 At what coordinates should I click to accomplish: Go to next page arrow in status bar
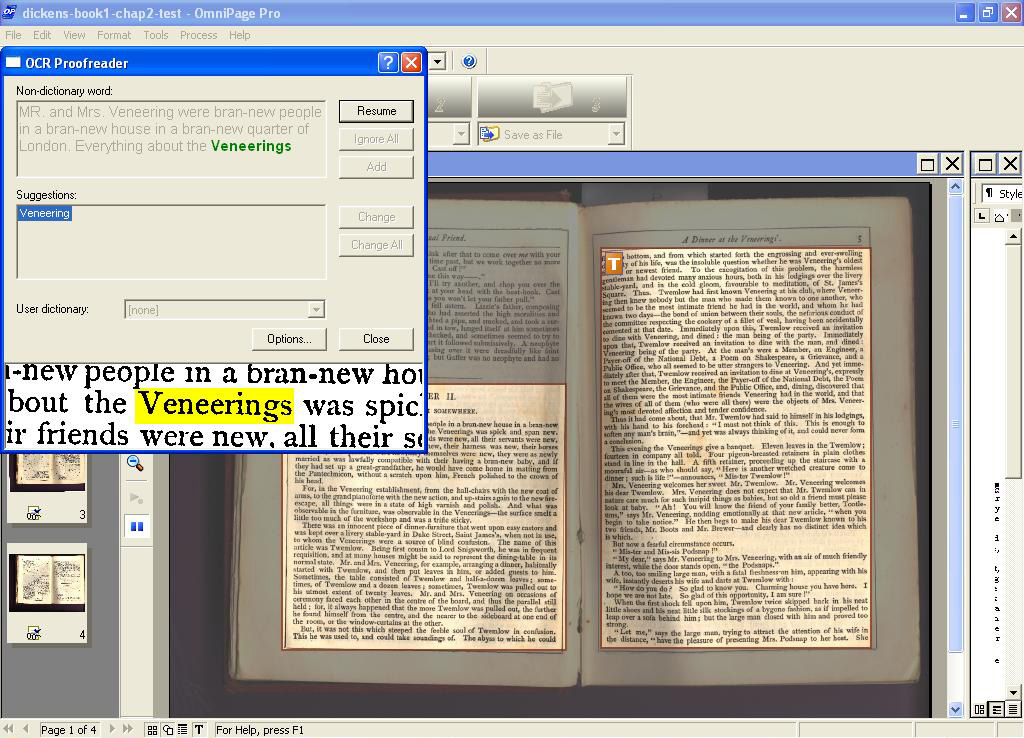pyautogui.click(x=112, y=729)
